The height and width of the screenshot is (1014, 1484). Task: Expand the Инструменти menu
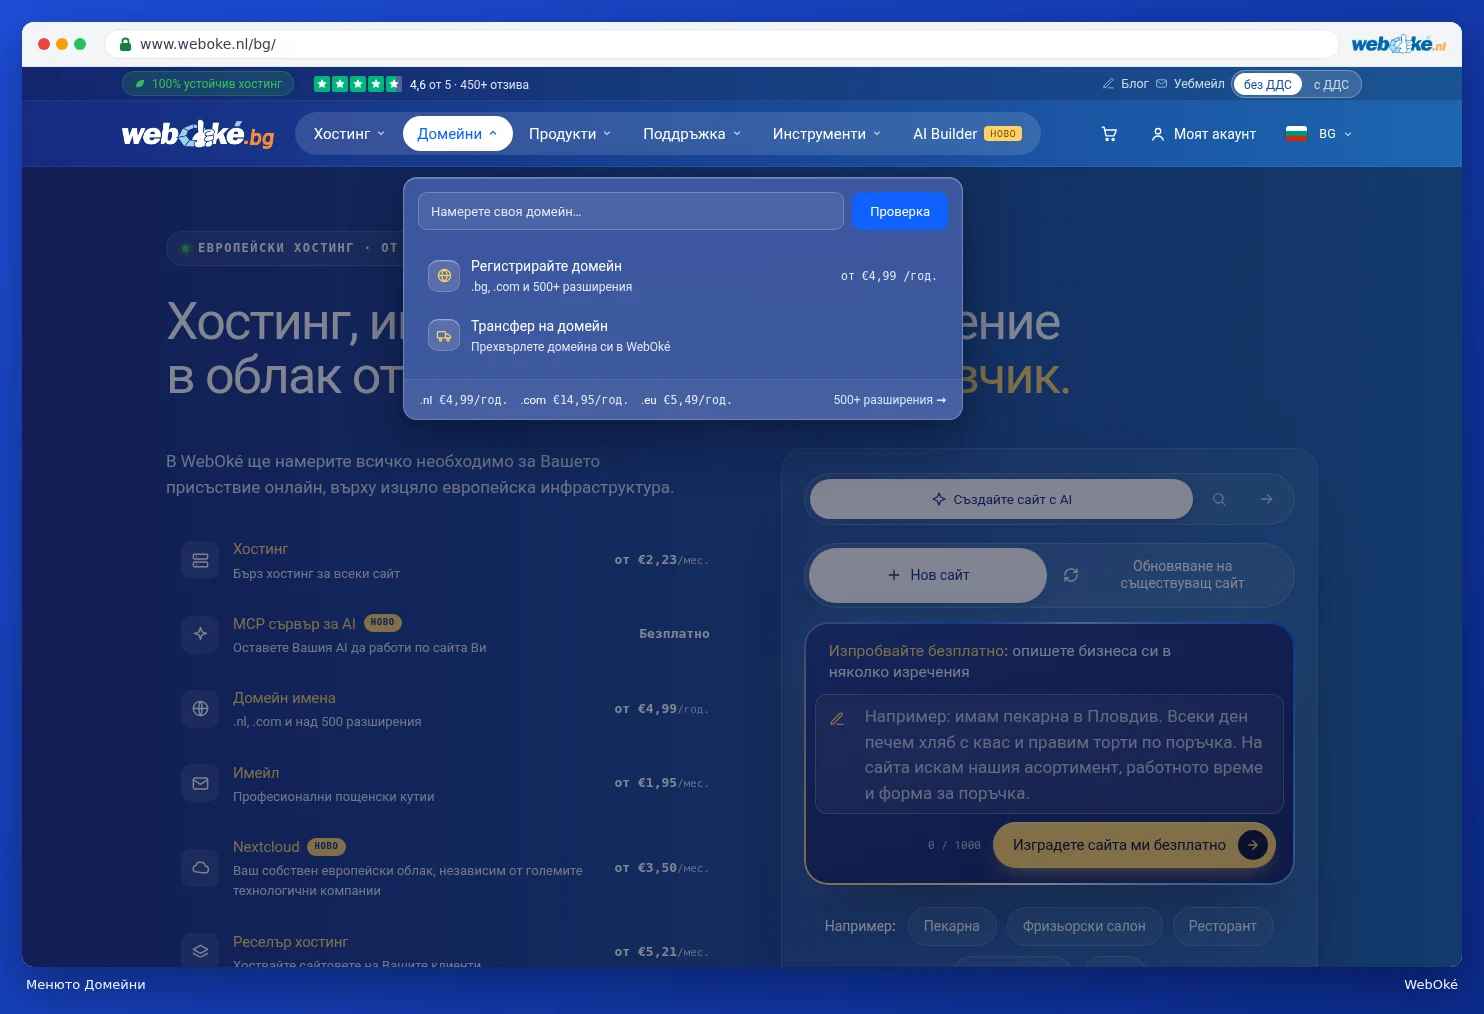[827, 134]
